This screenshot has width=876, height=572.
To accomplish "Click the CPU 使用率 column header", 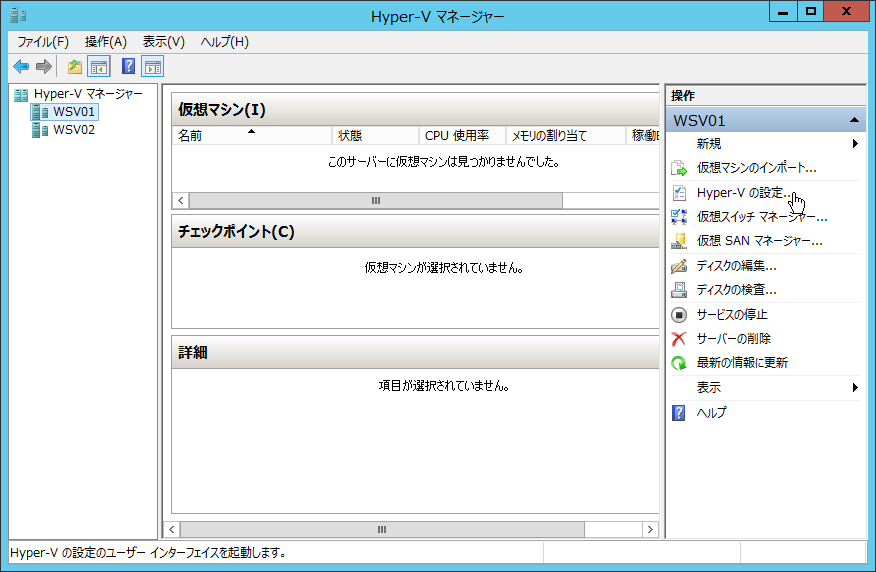I will coord(462,136).
